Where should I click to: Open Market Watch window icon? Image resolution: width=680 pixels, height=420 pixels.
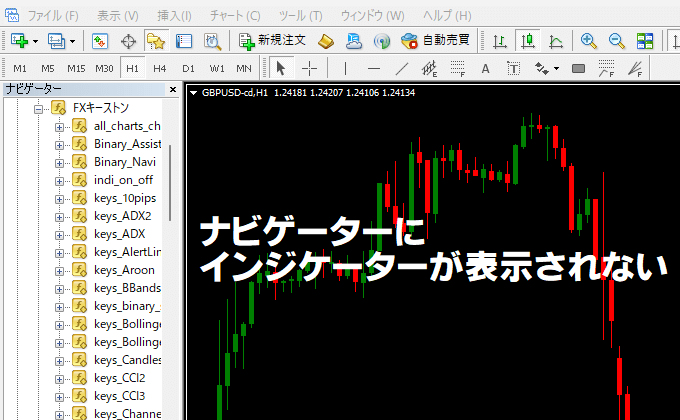[100, 41]
